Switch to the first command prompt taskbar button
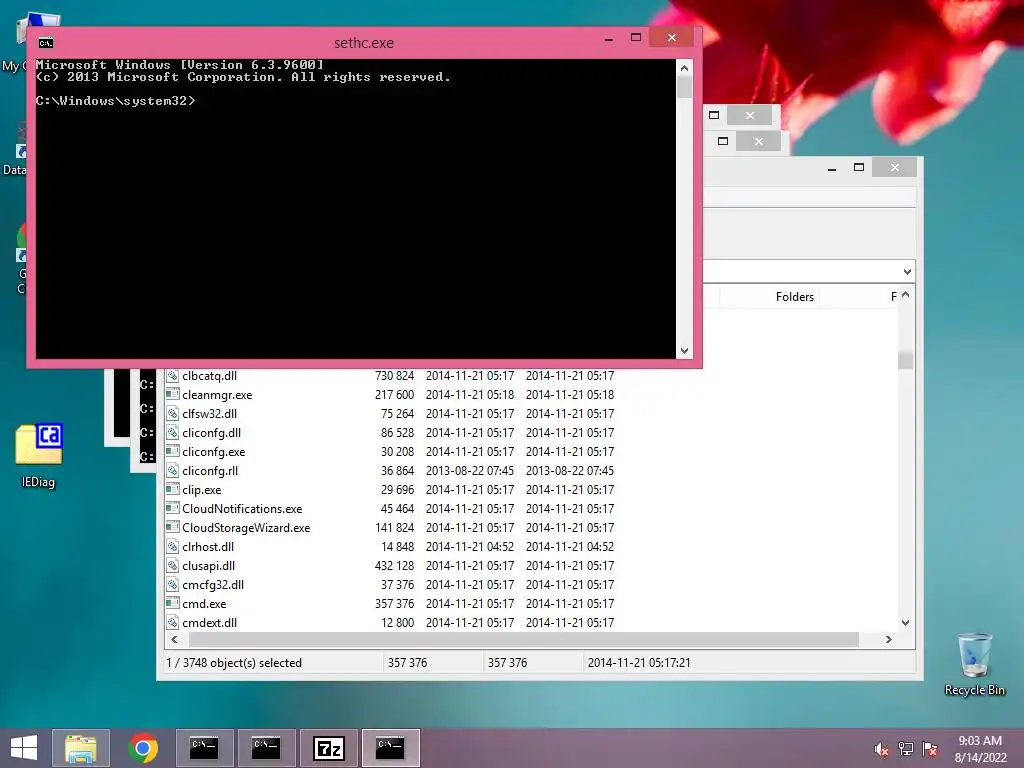The image size is (1024, 768). coord(204,748)
